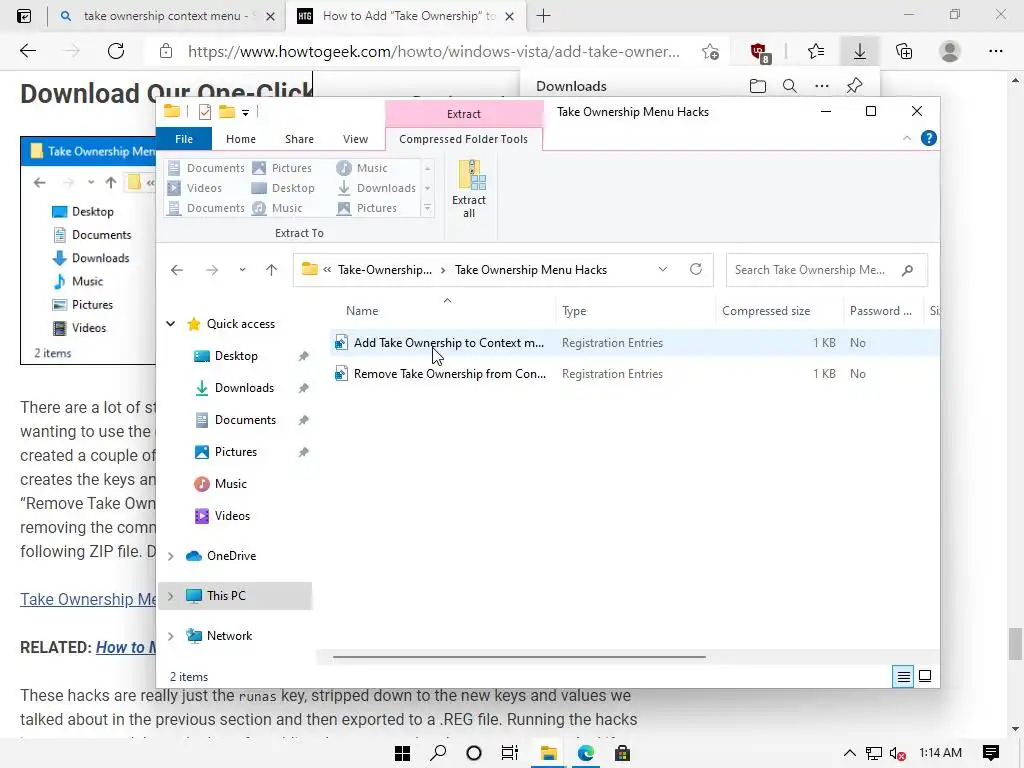Go back in File Explorer
The image size is (1024, 768).
[x=177, y=270]
